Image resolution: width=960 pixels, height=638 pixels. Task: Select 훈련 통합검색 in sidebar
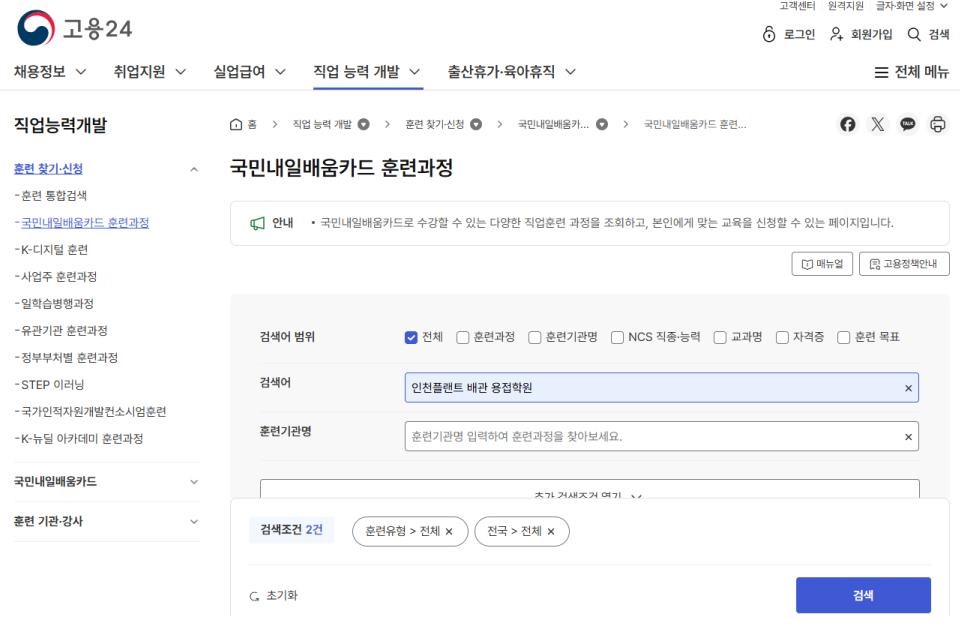coord(54,196)
